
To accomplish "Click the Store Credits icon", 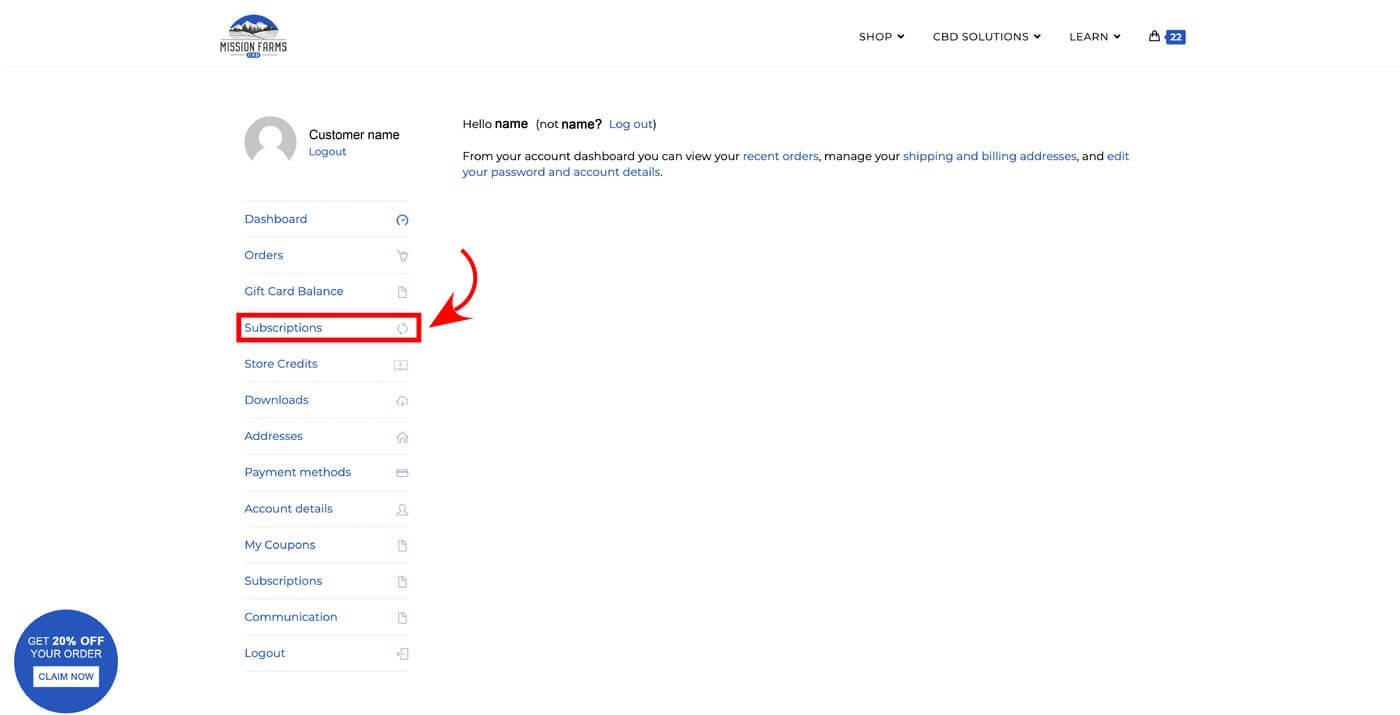I will [x=401, y=365].
